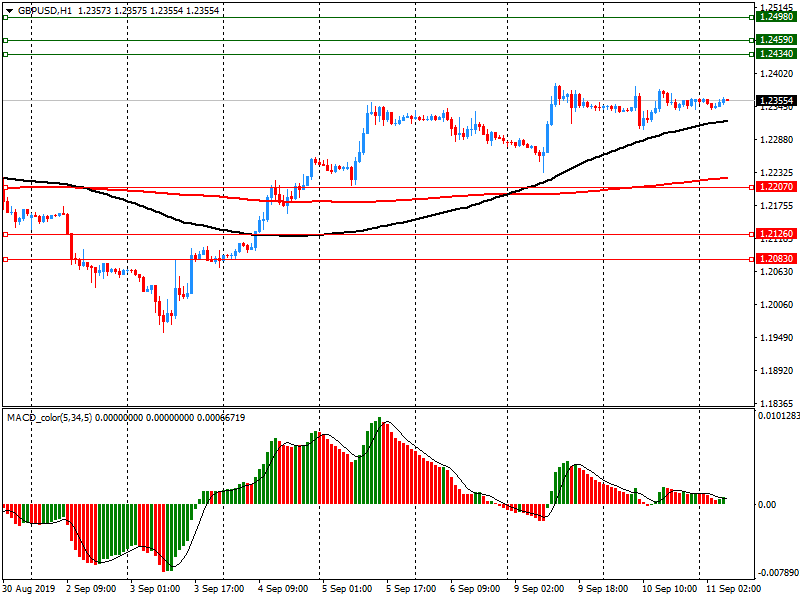Click the 3 Sep 01:00 time label
This screenshot has height=600, width=800.
[155, 589]
